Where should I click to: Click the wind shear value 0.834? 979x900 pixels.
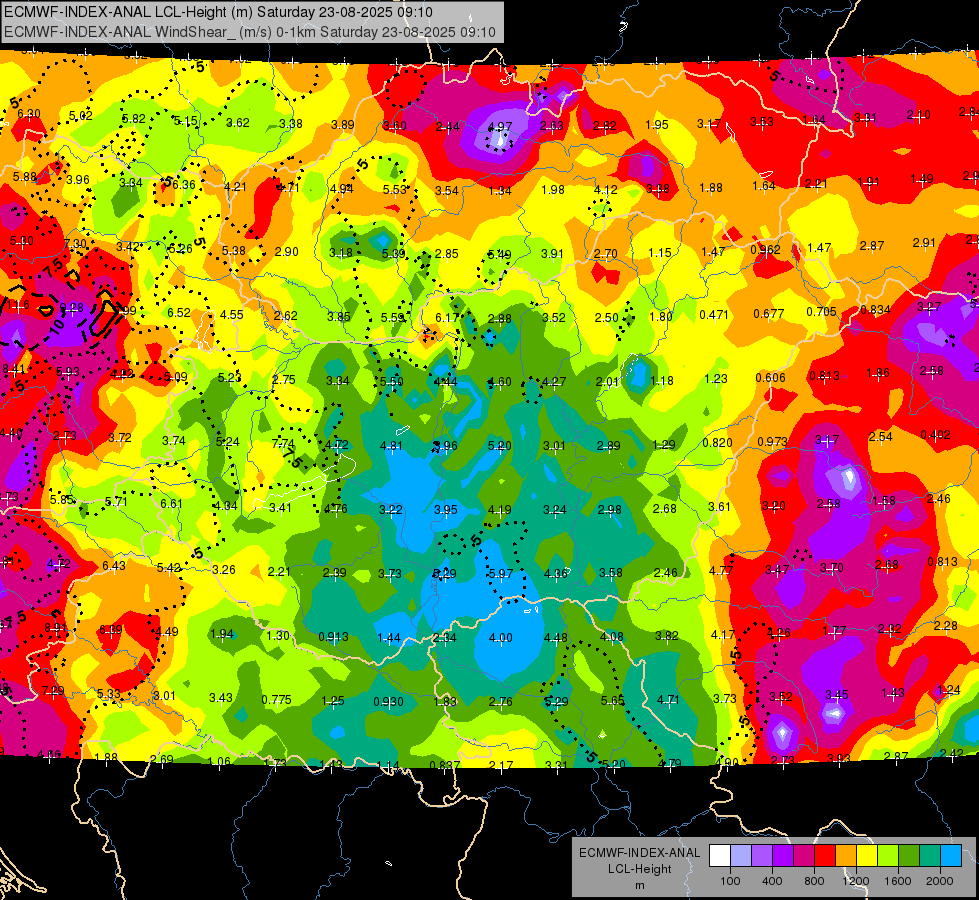875,310
